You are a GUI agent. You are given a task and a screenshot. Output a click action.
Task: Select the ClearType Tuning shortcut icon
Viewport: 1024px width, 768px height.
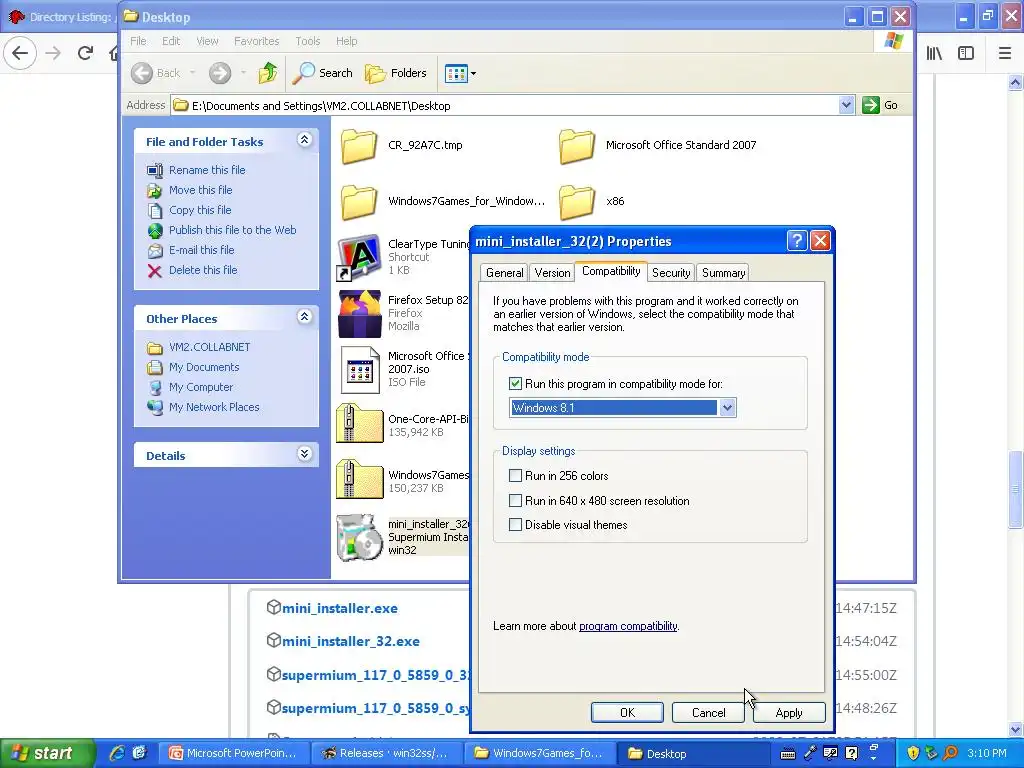[359, 257]
